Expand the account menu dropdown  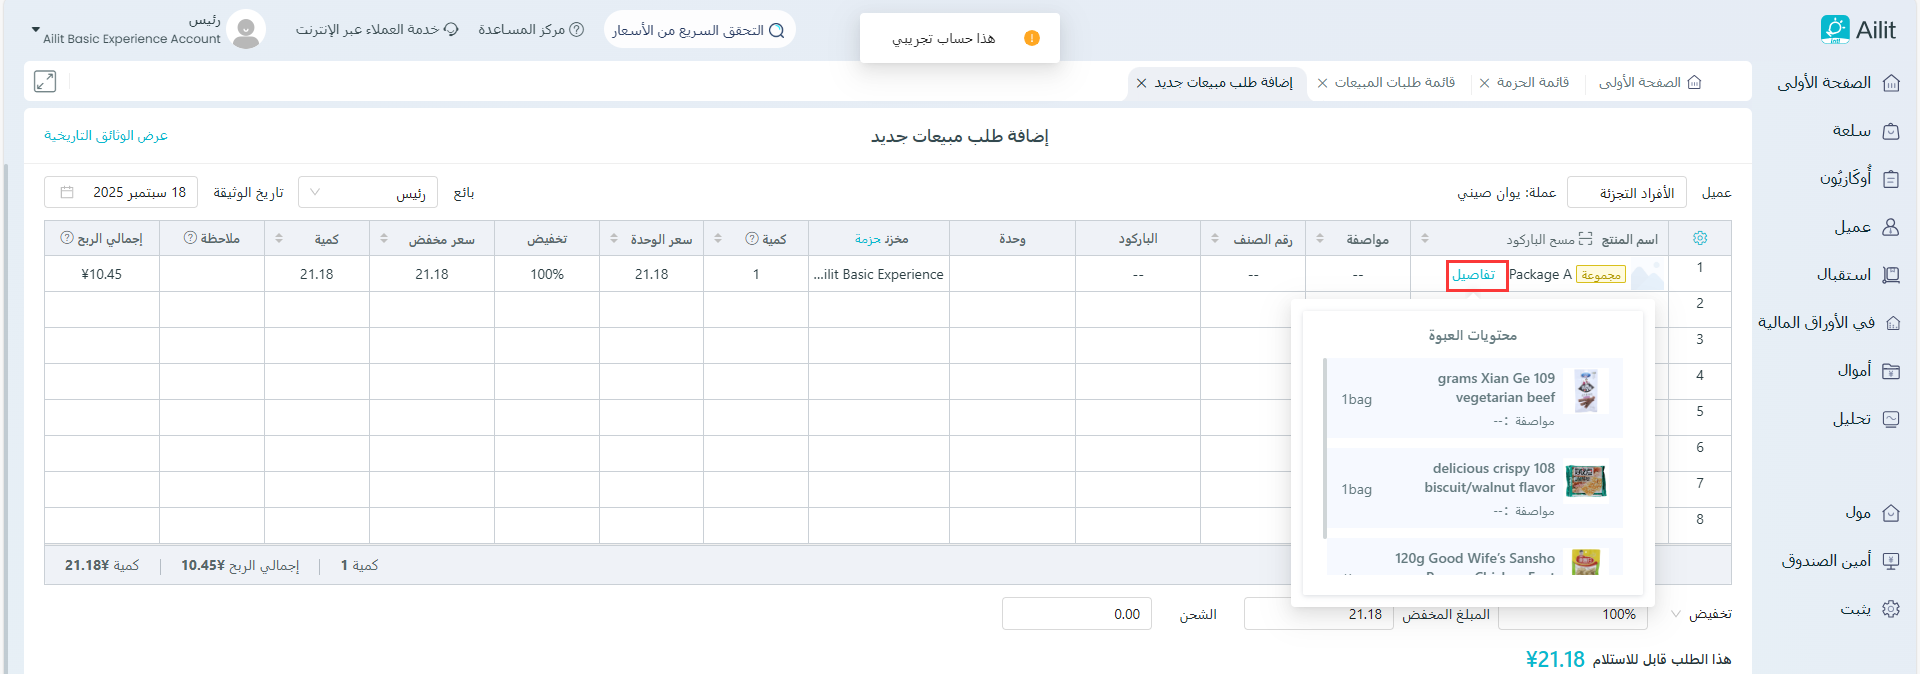[36, 31]
